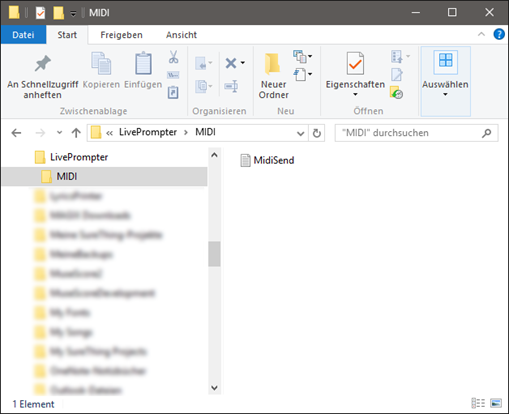Expand the Eigenschaften dropdown arrow
Screen dimensions: 509x414
tap(355, 94)
